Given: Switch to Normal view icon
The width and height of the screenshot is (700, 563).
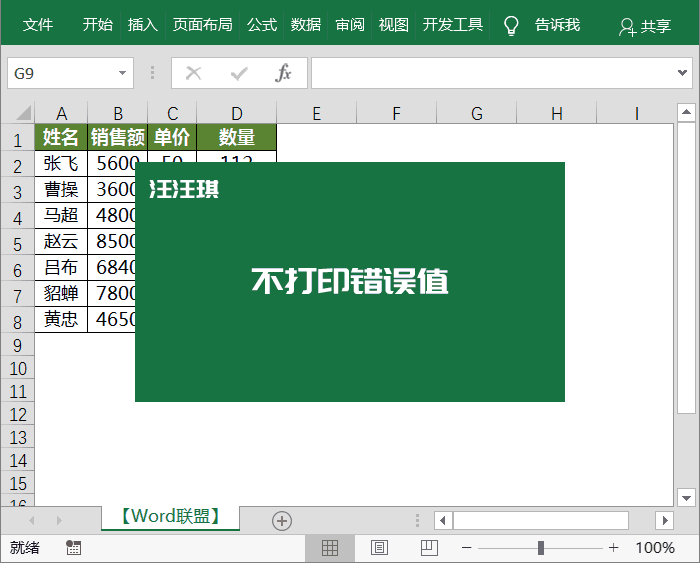Looking at the screenshot, I should [x=330, y=548].
